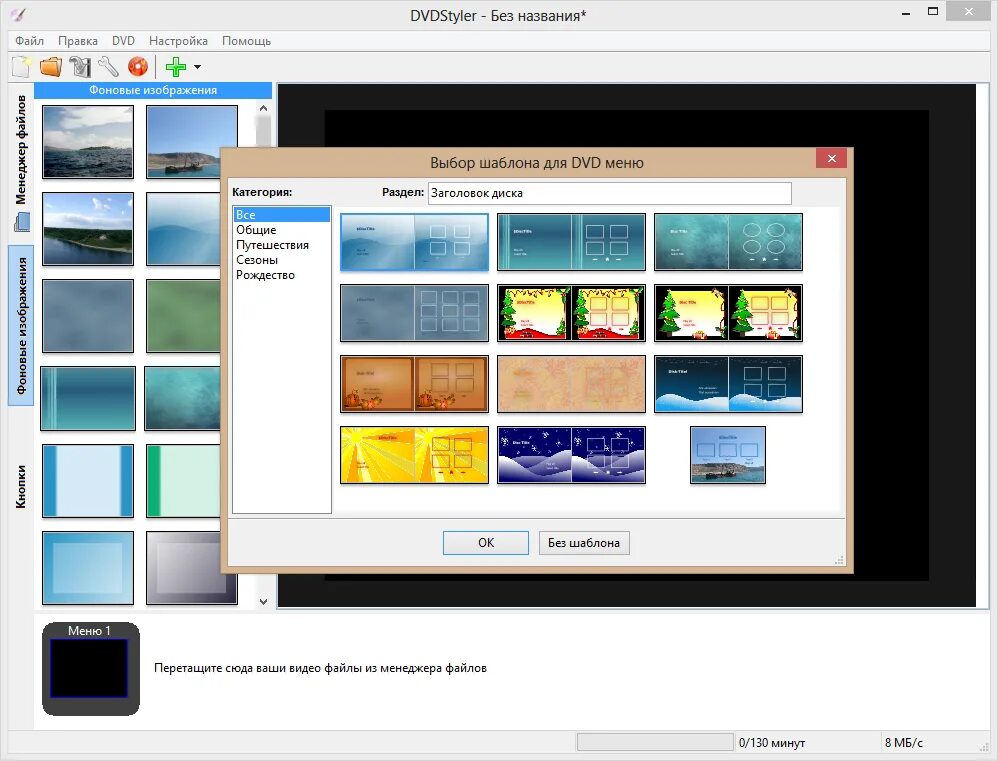Create a new project via toolbar icon

tap(22, 66)
